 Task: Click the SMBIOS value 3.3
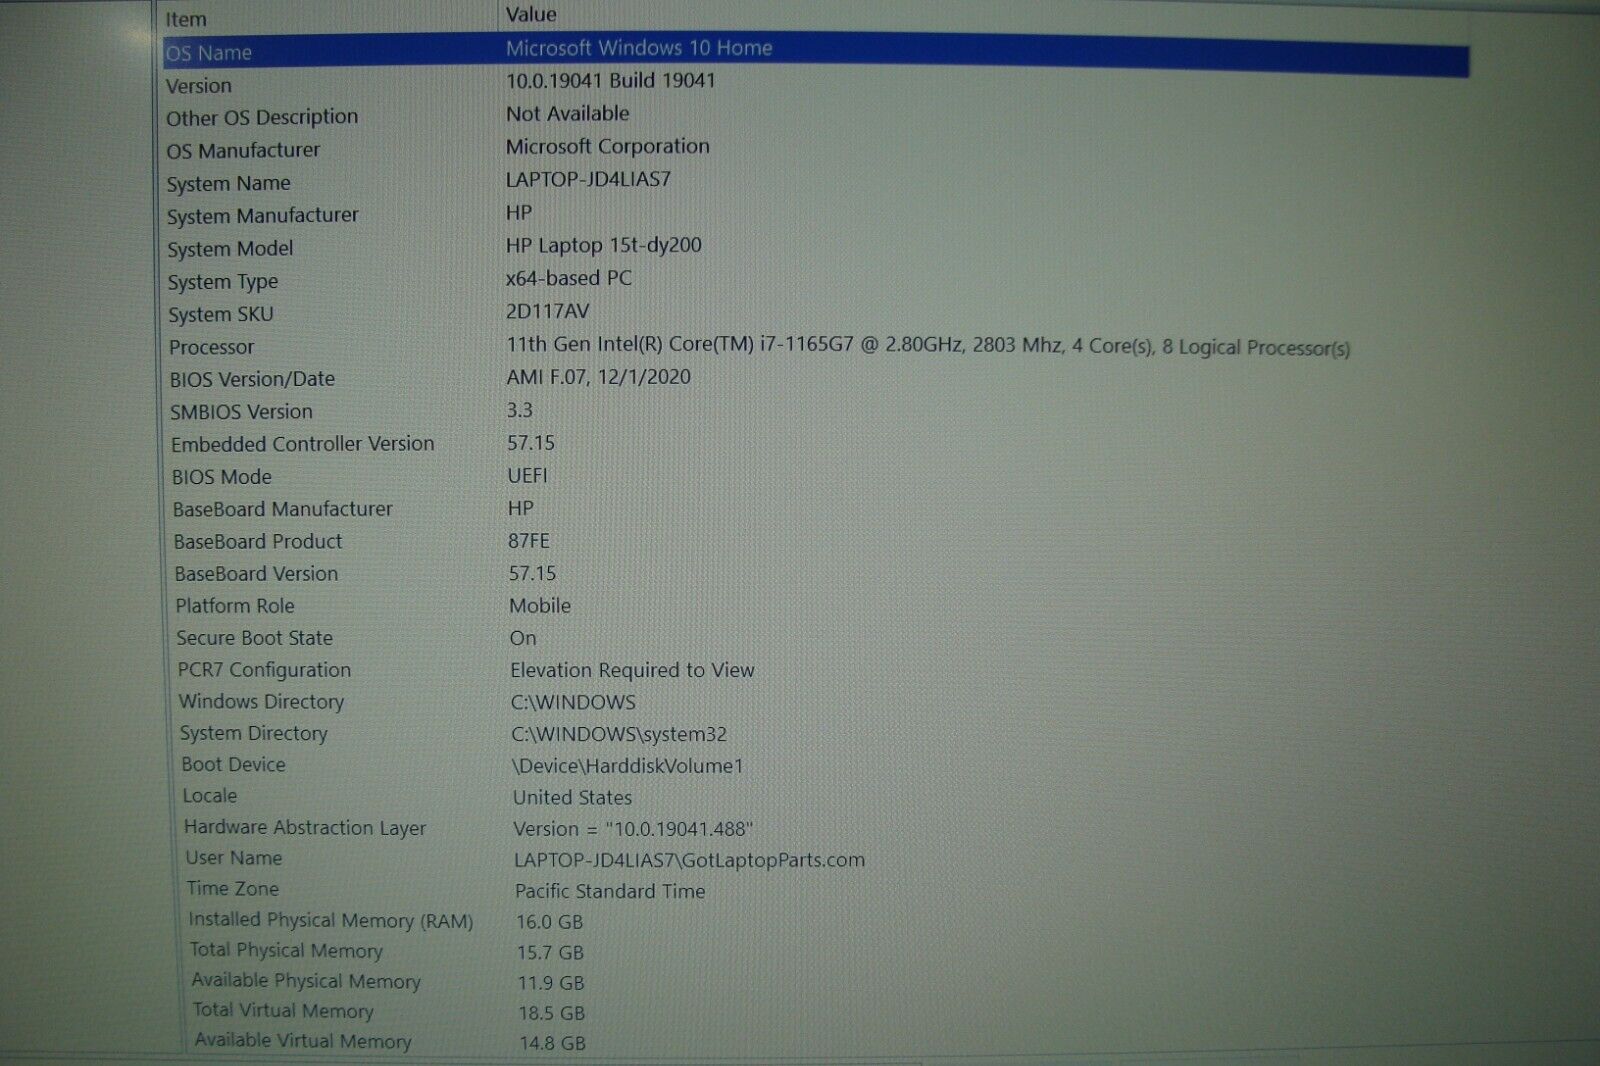pyautogui.click(x=520, y=410)
